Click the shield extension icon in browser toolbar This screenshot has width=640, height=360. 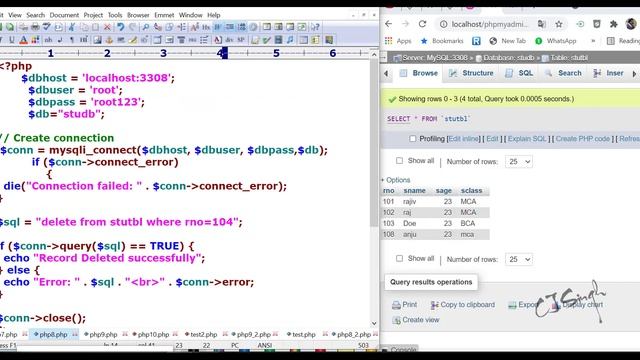[597, 24]
